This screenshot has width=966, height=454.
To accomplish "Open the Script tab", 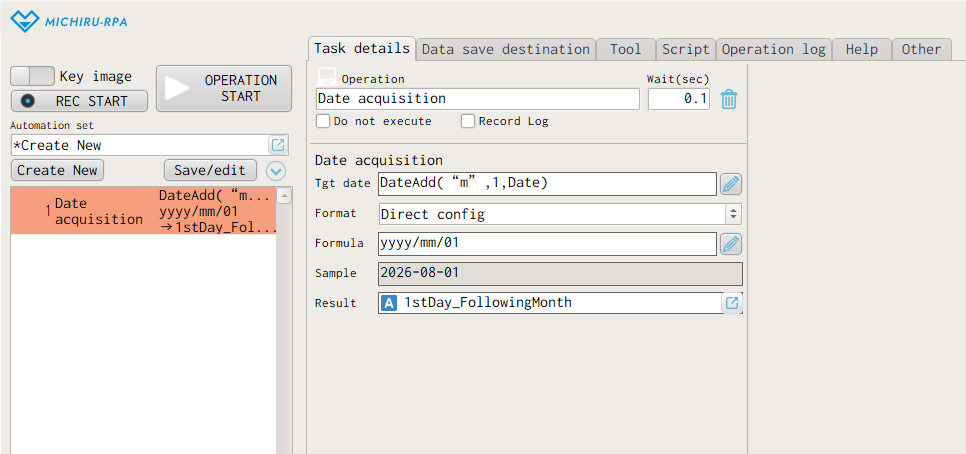I will [686, 49].
